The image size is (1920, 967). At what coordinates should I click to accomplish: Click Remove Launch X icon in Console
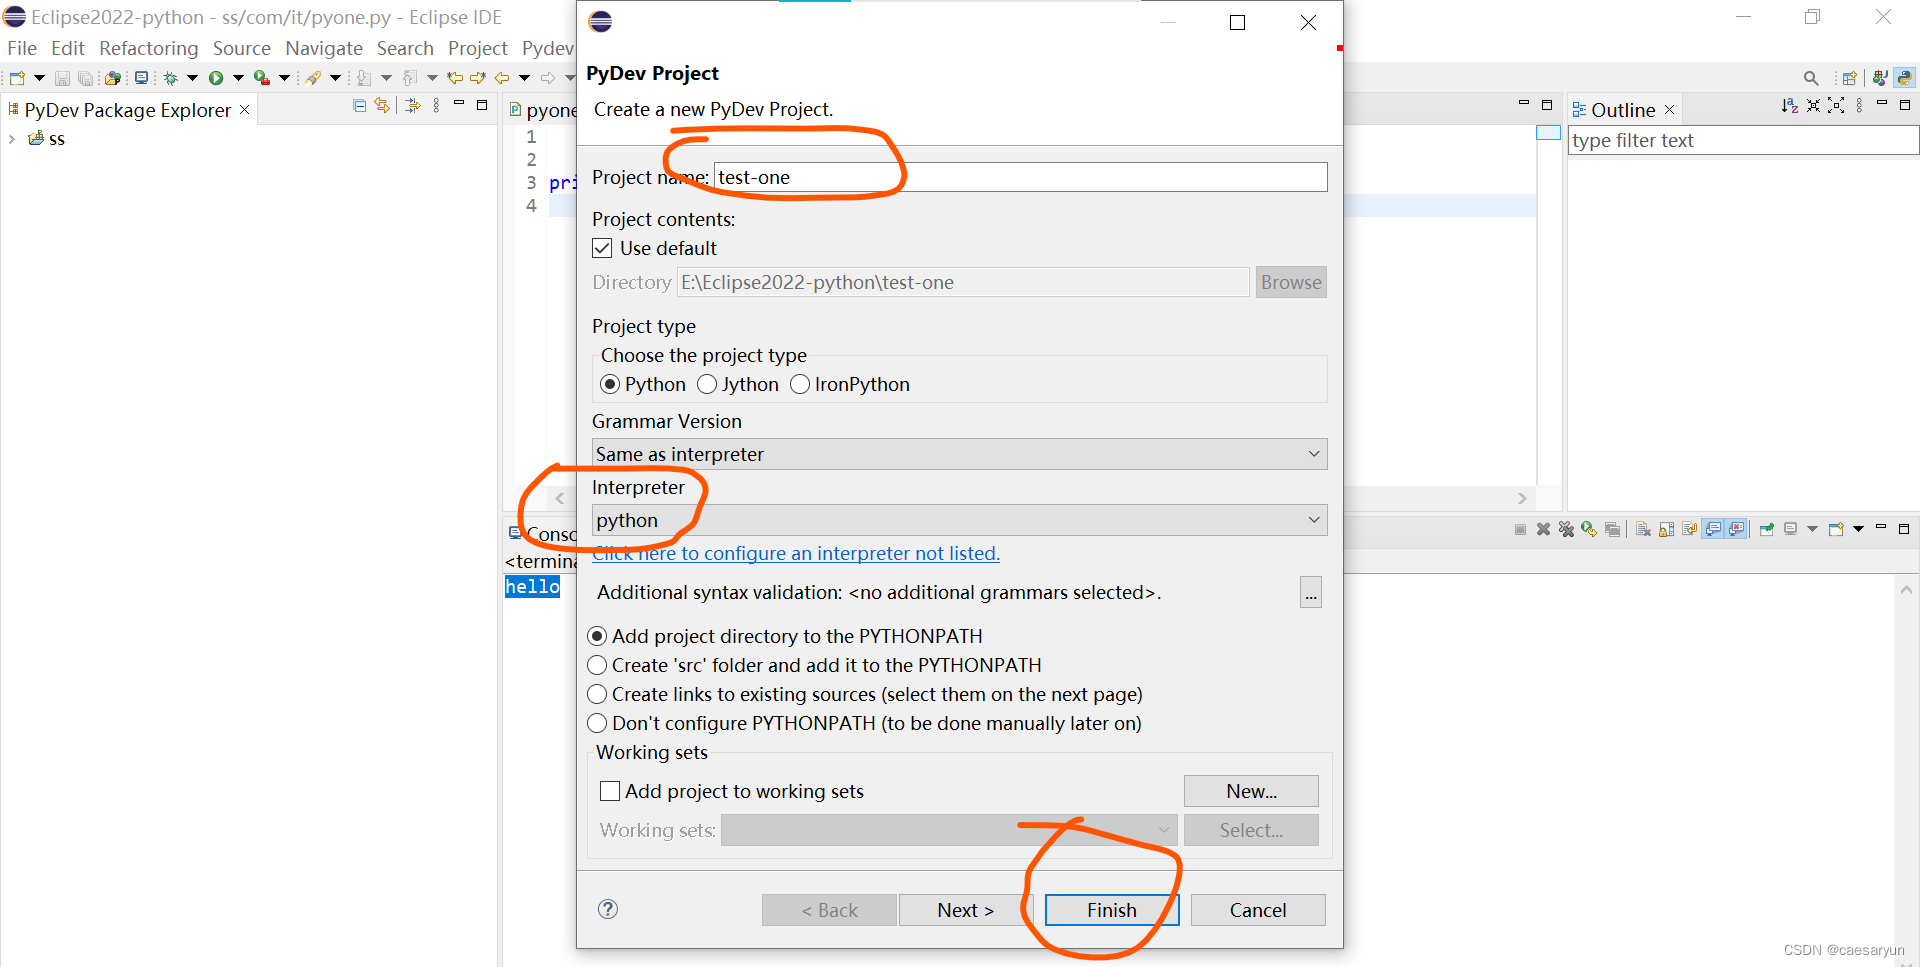(1543, 529)
